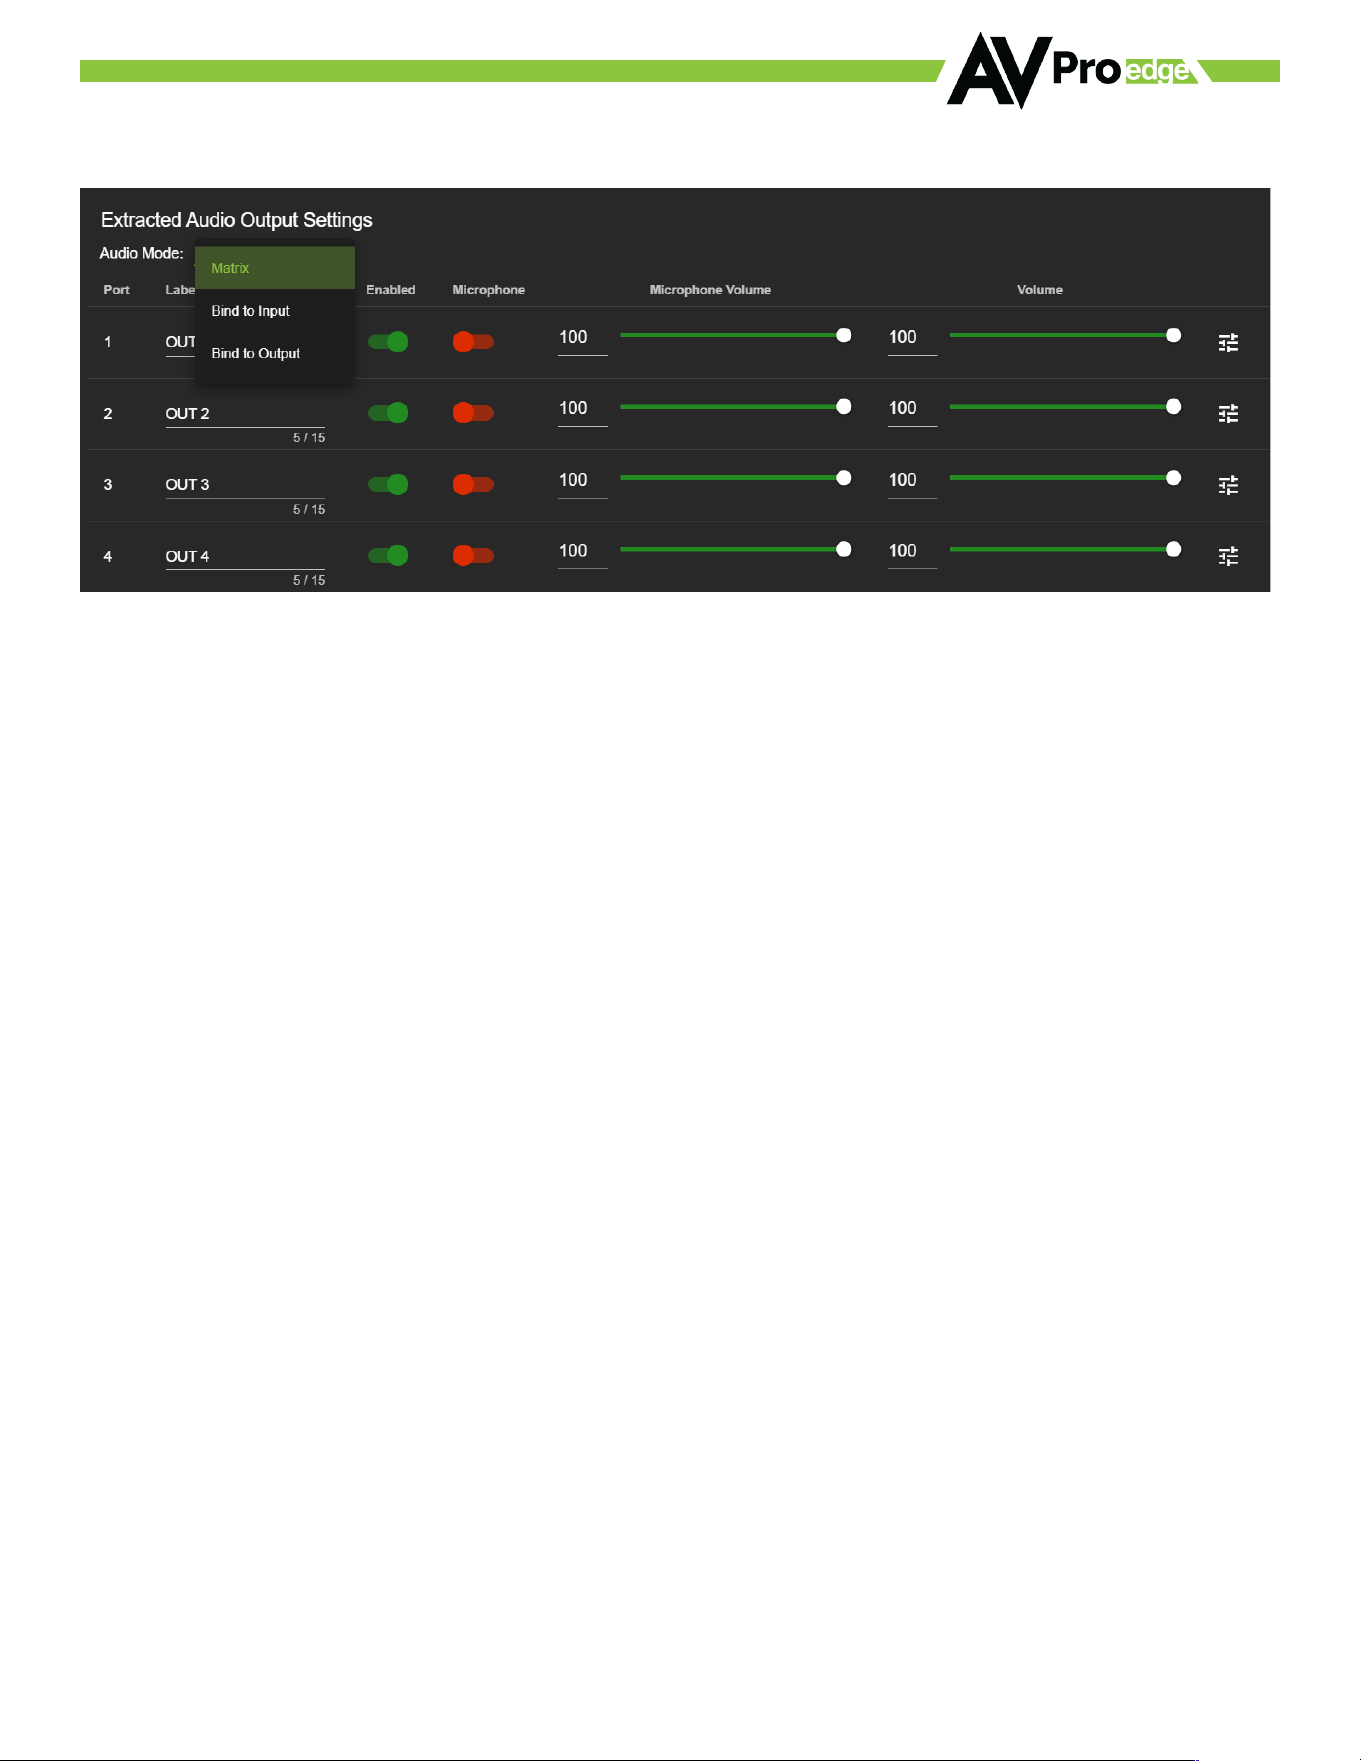Turn on Microphone toggle for OUT 3

point(473,485)
